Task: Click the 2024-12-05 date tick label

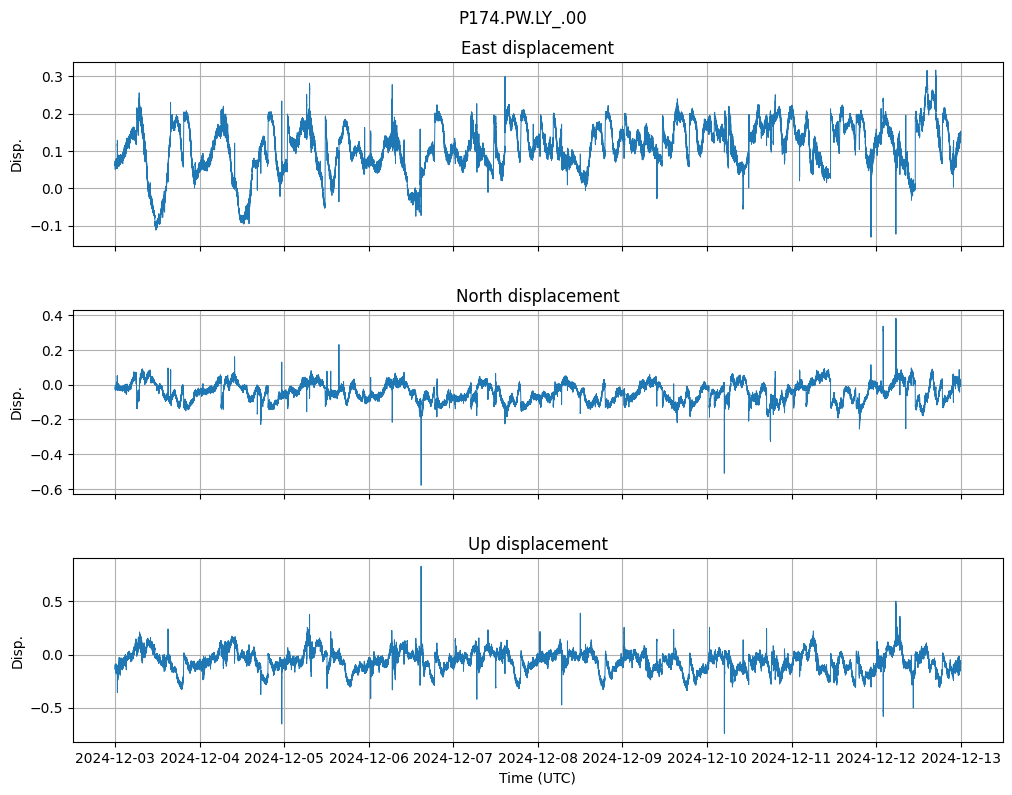Action: (x=284, y=758)
